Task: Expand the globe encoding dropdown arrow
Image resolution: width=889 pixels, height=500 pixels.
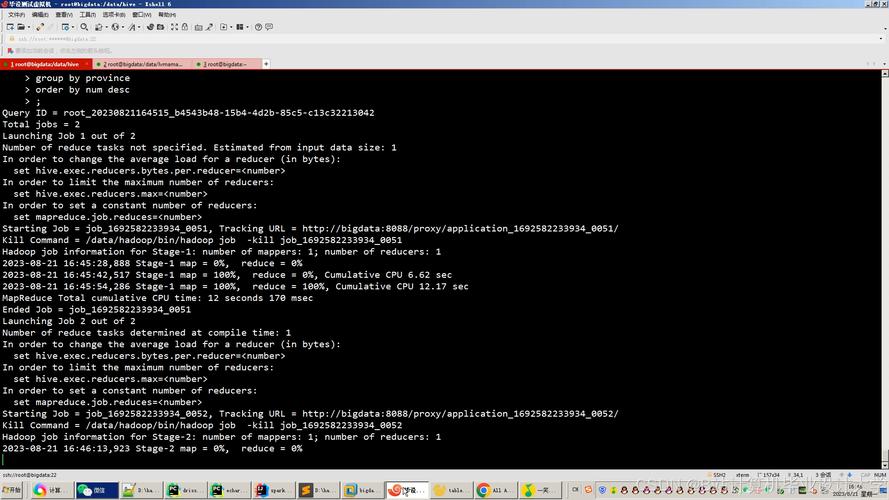Action: point(121,27)
